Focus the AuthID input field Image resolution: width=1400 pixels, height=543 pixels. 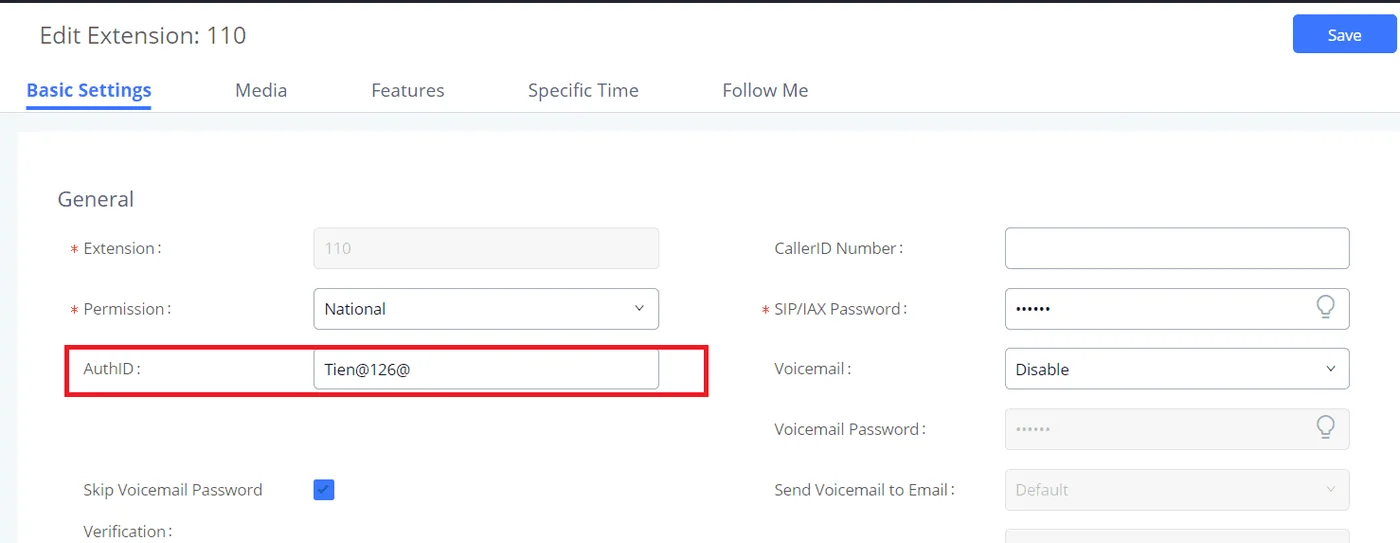click(486, 369)
